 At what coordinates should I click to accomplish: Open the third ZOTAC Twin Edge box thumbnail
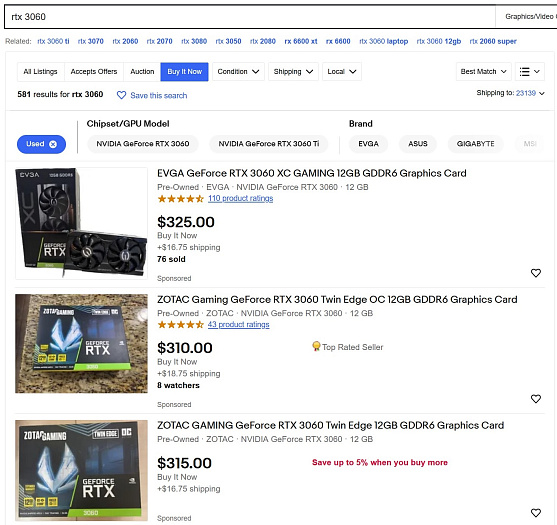(x=81, y=470)
